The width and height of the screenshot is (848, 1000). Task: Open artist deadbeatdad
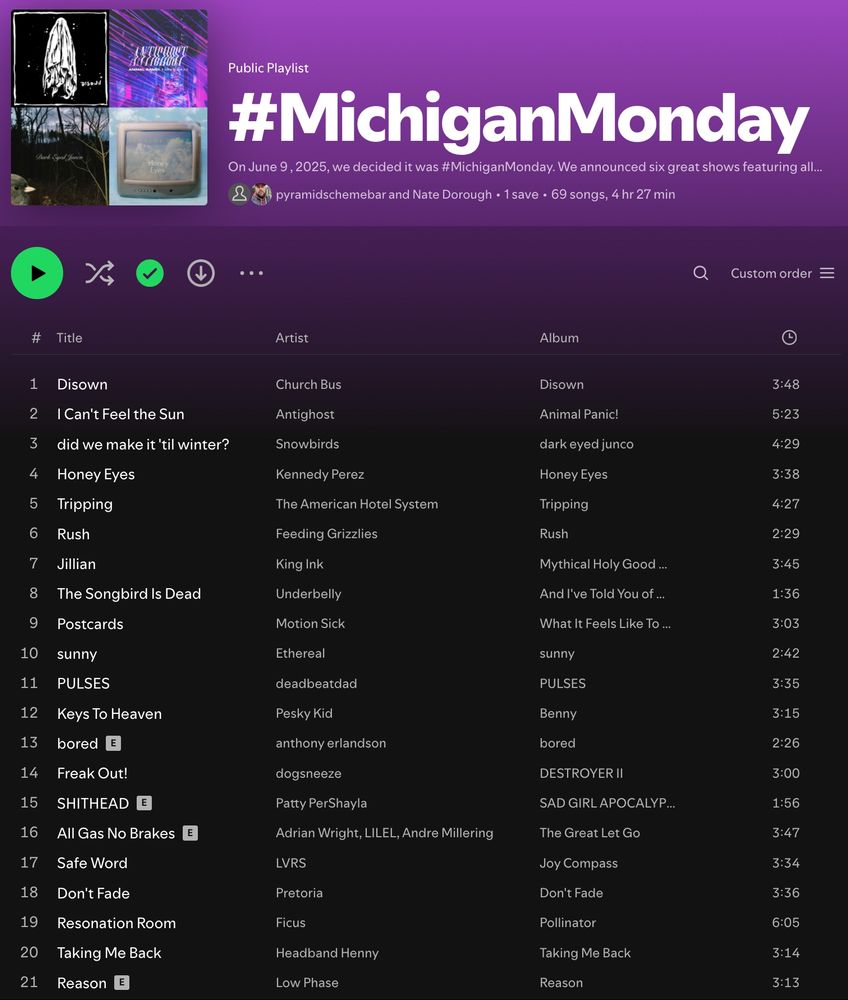[316, 684]
